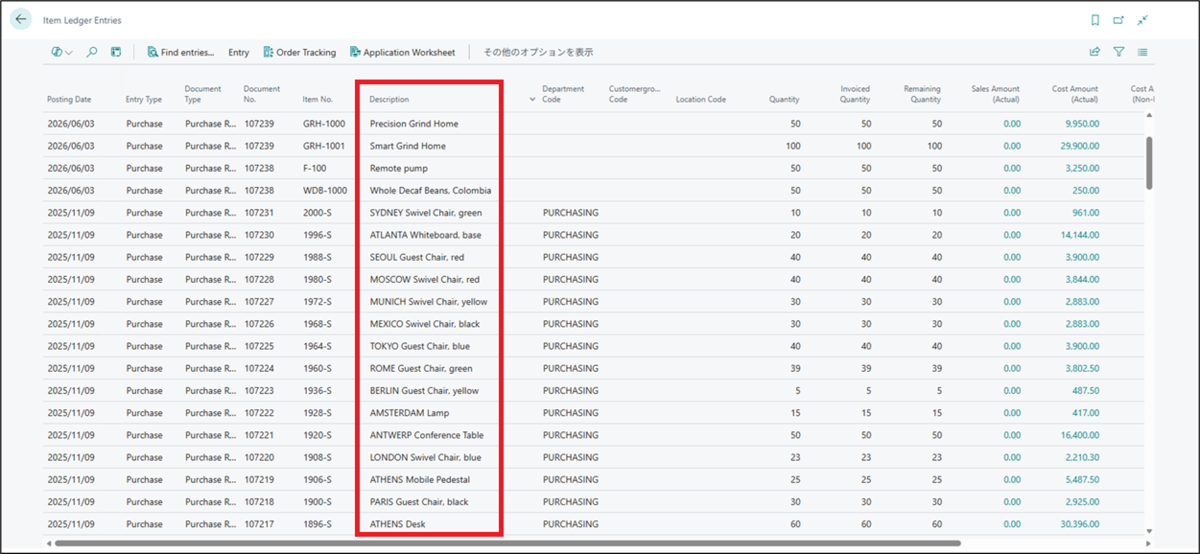Select MOSCOW Swivel Chair, red cell
The image size is (1200, 554).
[424, 279]
